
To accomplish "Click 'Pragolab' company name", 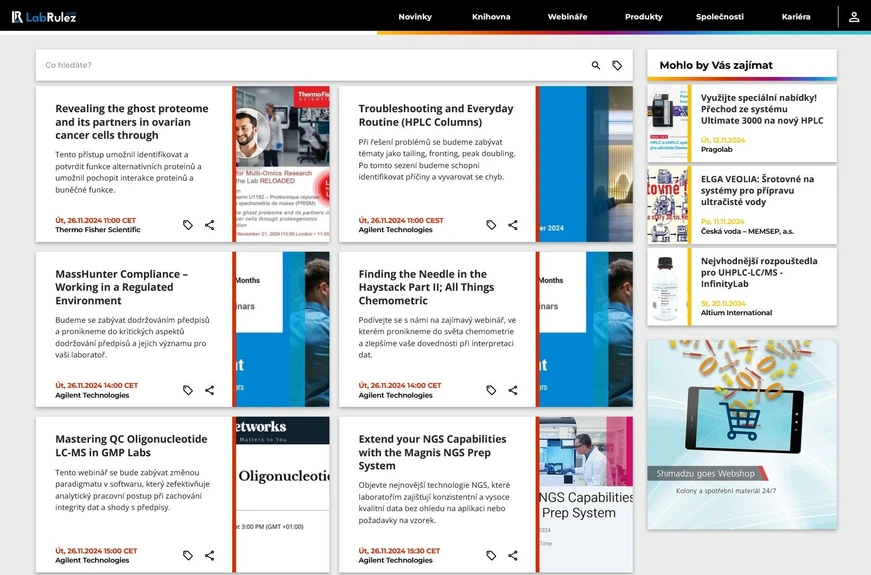I will pos(717,149).
